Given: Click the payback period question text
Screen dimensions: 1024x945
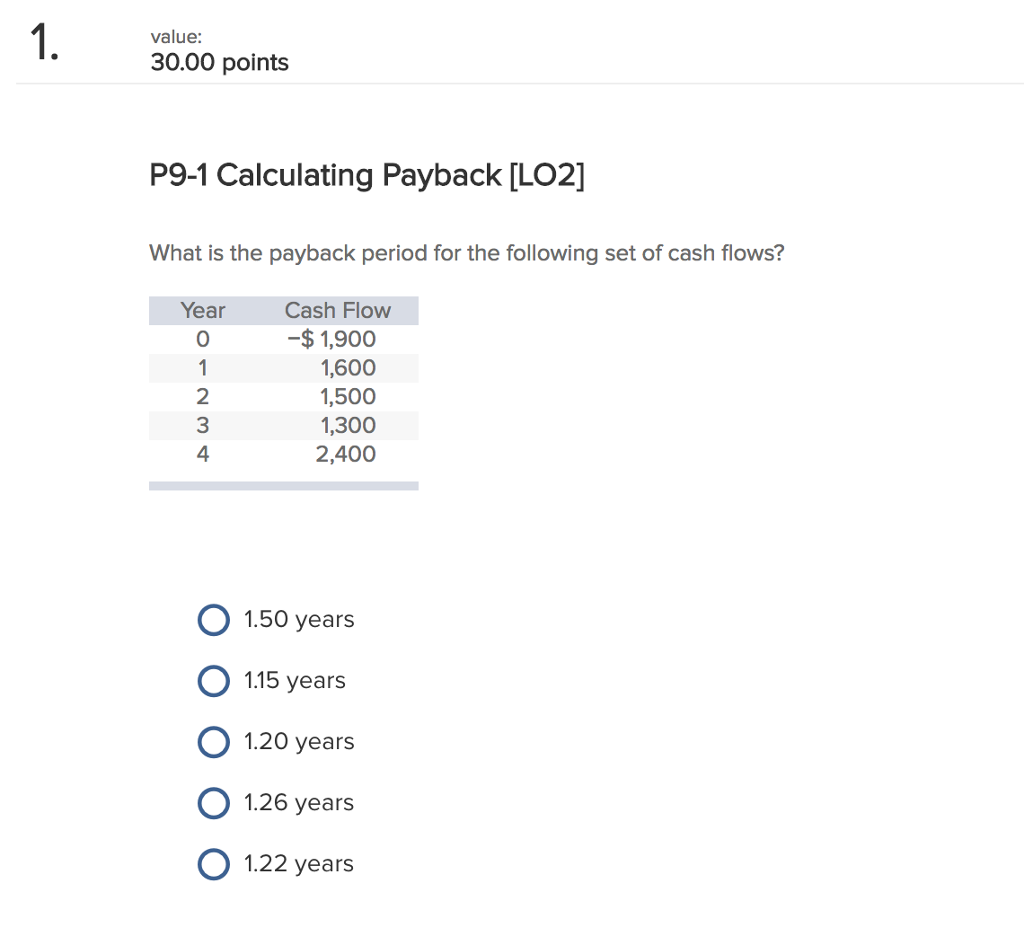Looking at the screenshot, I should [x=467, y=253].
